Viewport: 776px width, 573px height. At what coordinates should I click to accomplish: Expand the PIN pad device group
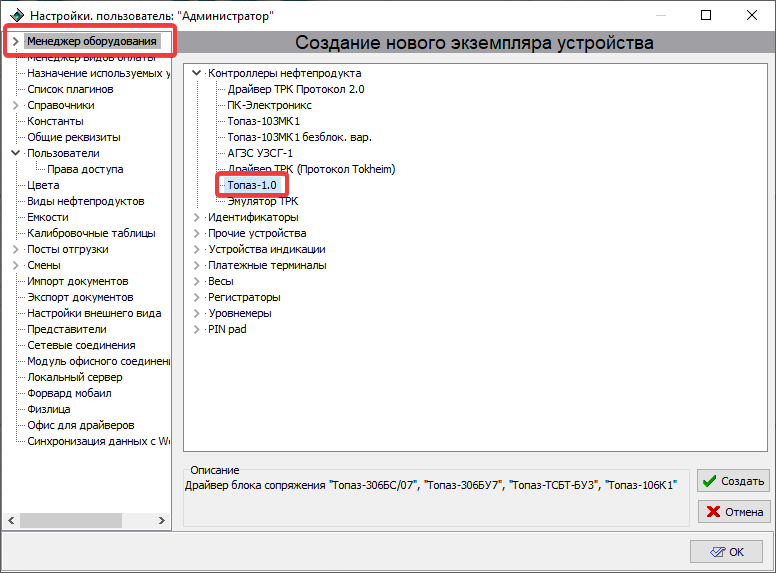tap(196, 330)
